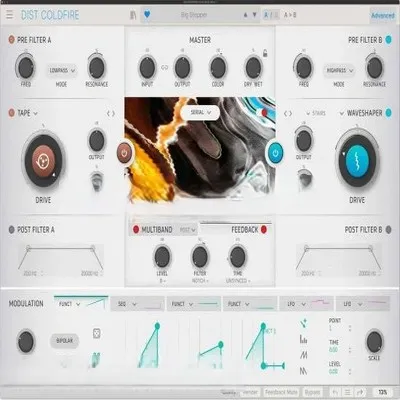This screenshot has height=400, width=400.
Task: Select the ramp shape draw tool
Action: [x=303, y=355]
